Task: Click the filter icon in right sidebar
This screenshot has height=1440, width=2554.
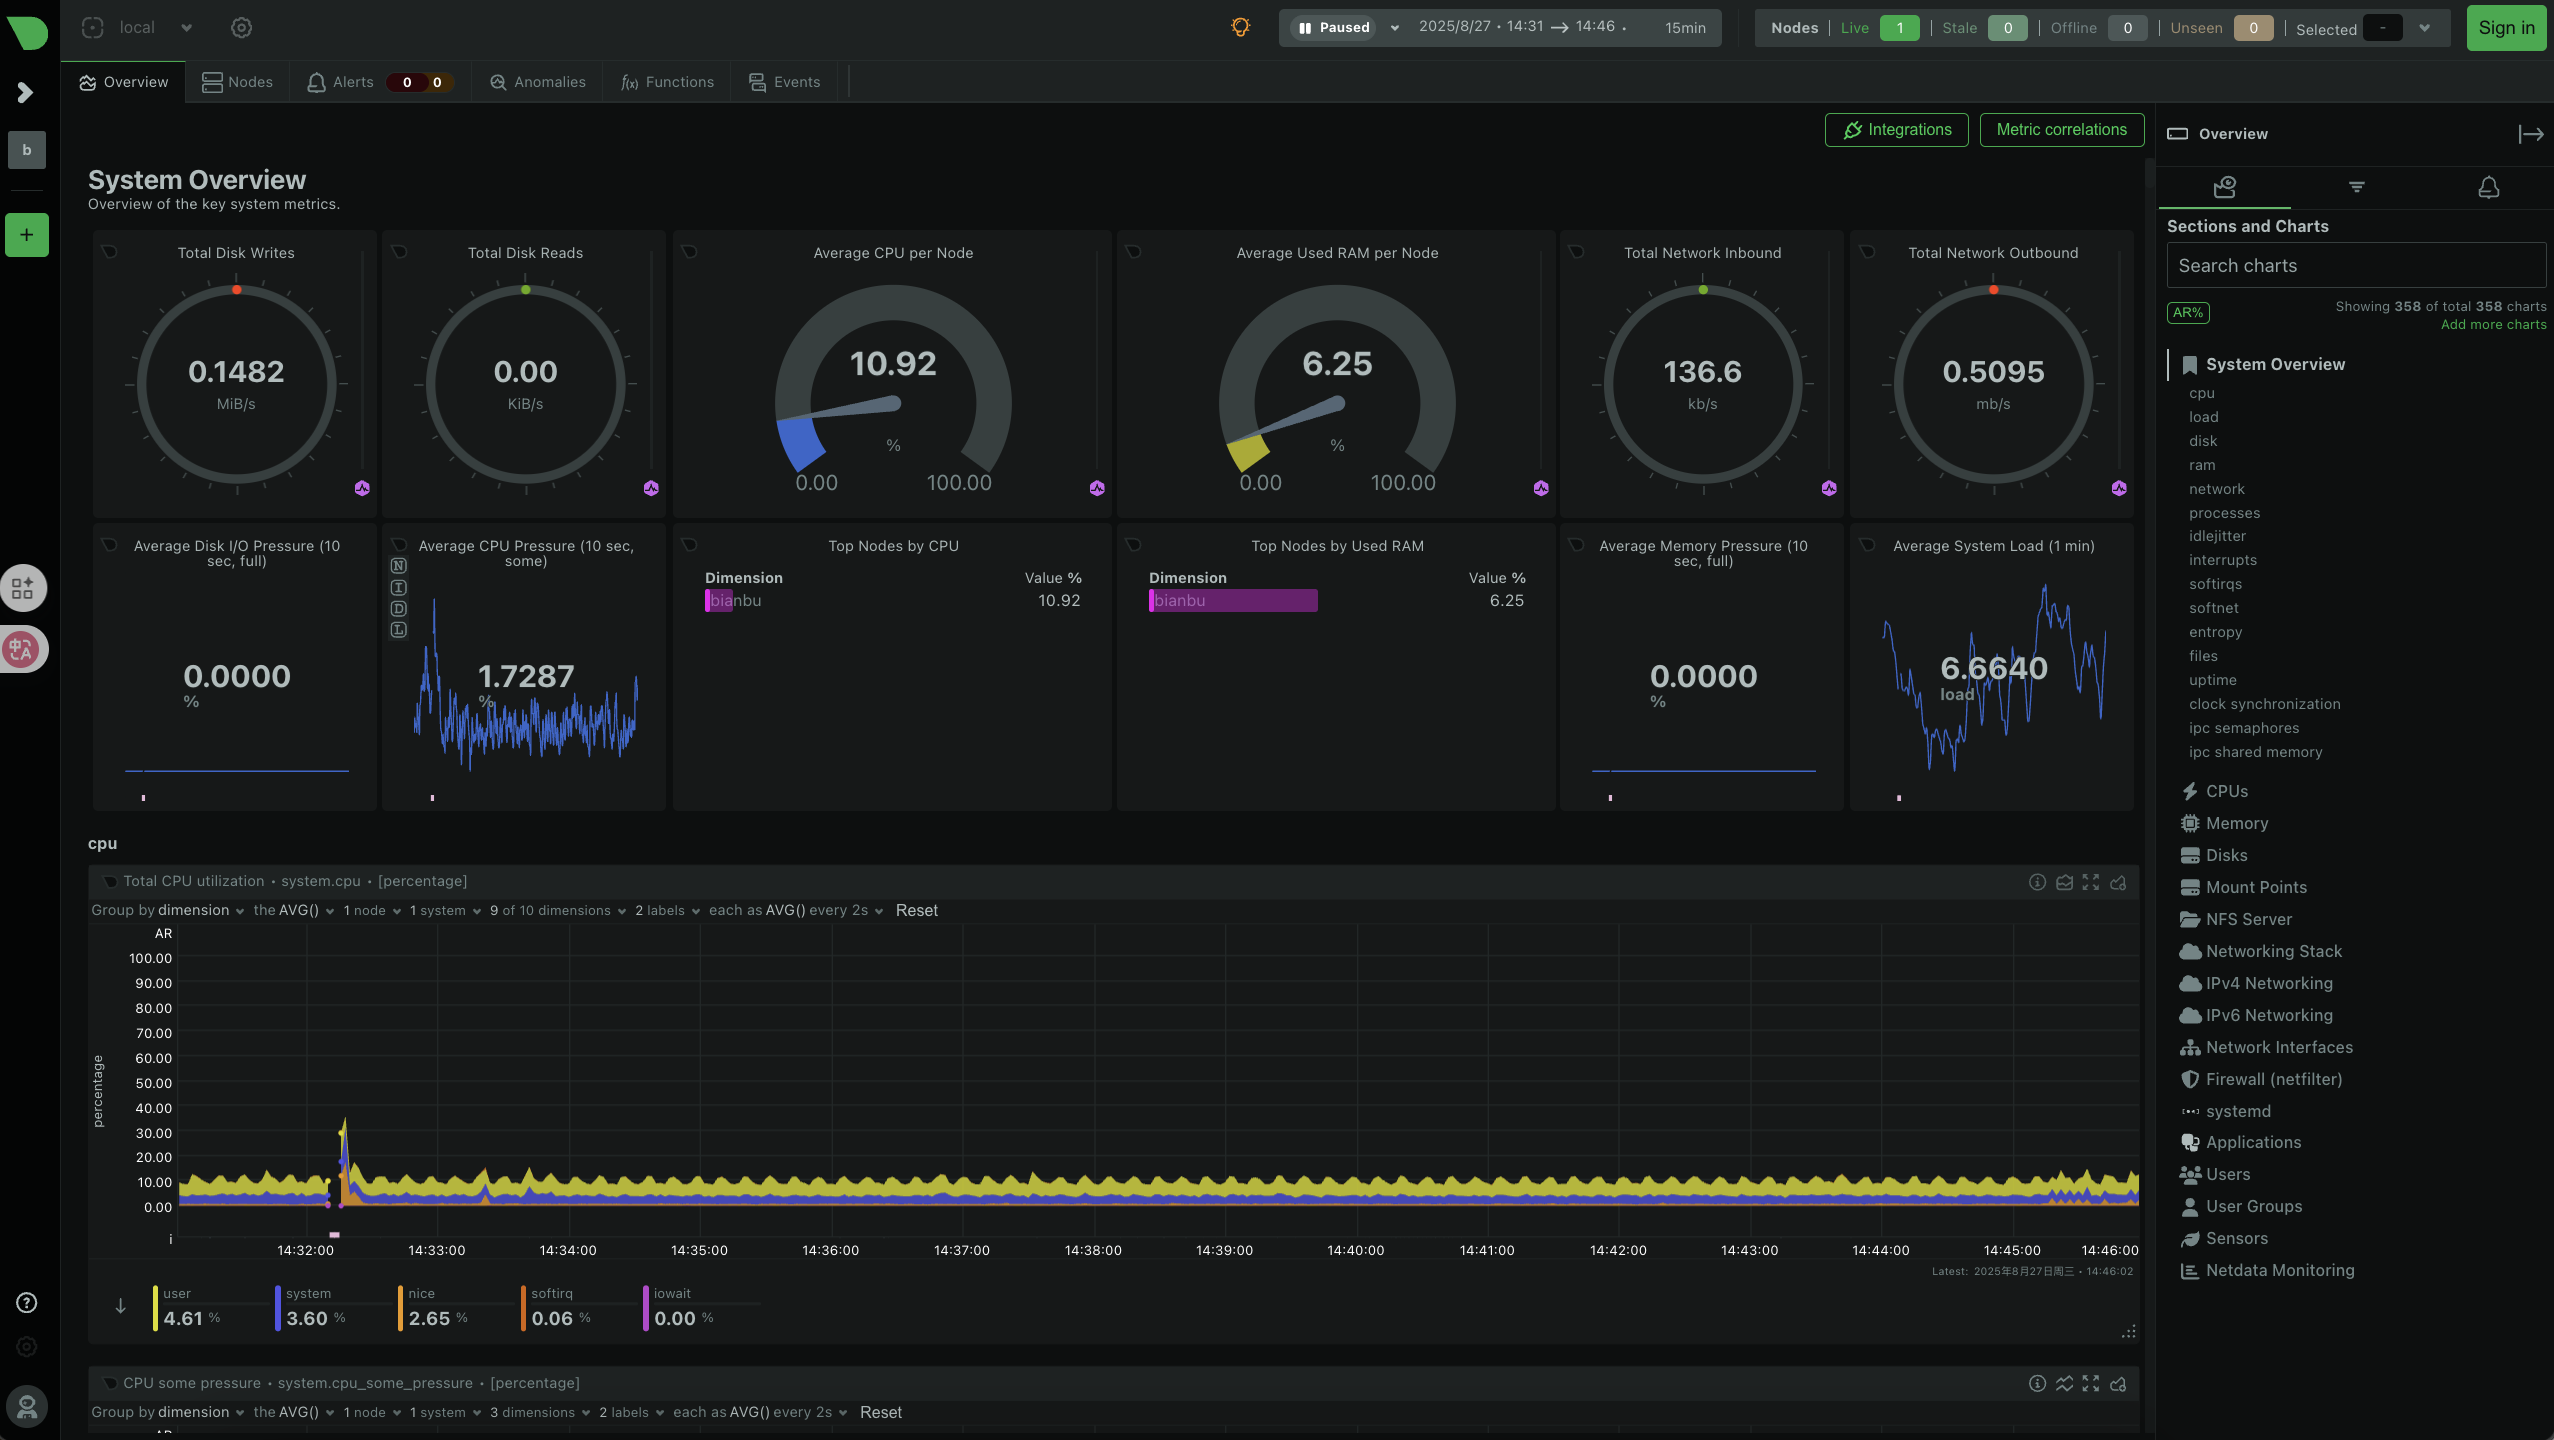Action: (2356, 187)
